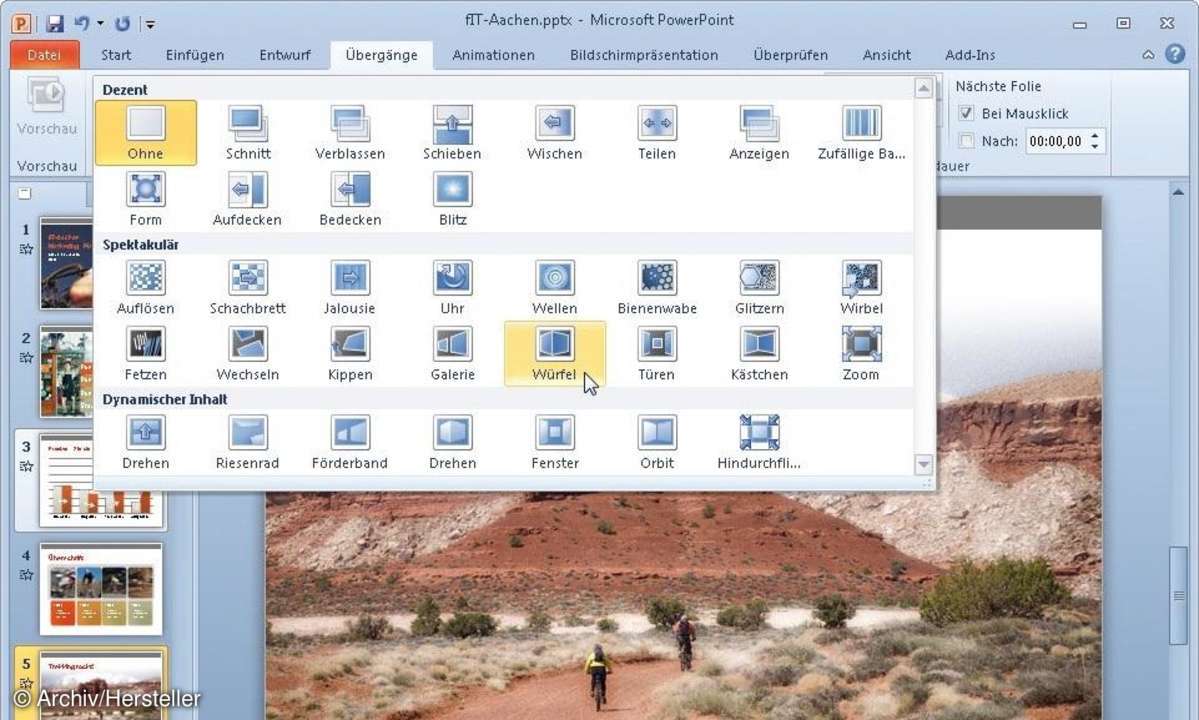Select the Türen transition
1199x720 pixels.
point(657,354)
